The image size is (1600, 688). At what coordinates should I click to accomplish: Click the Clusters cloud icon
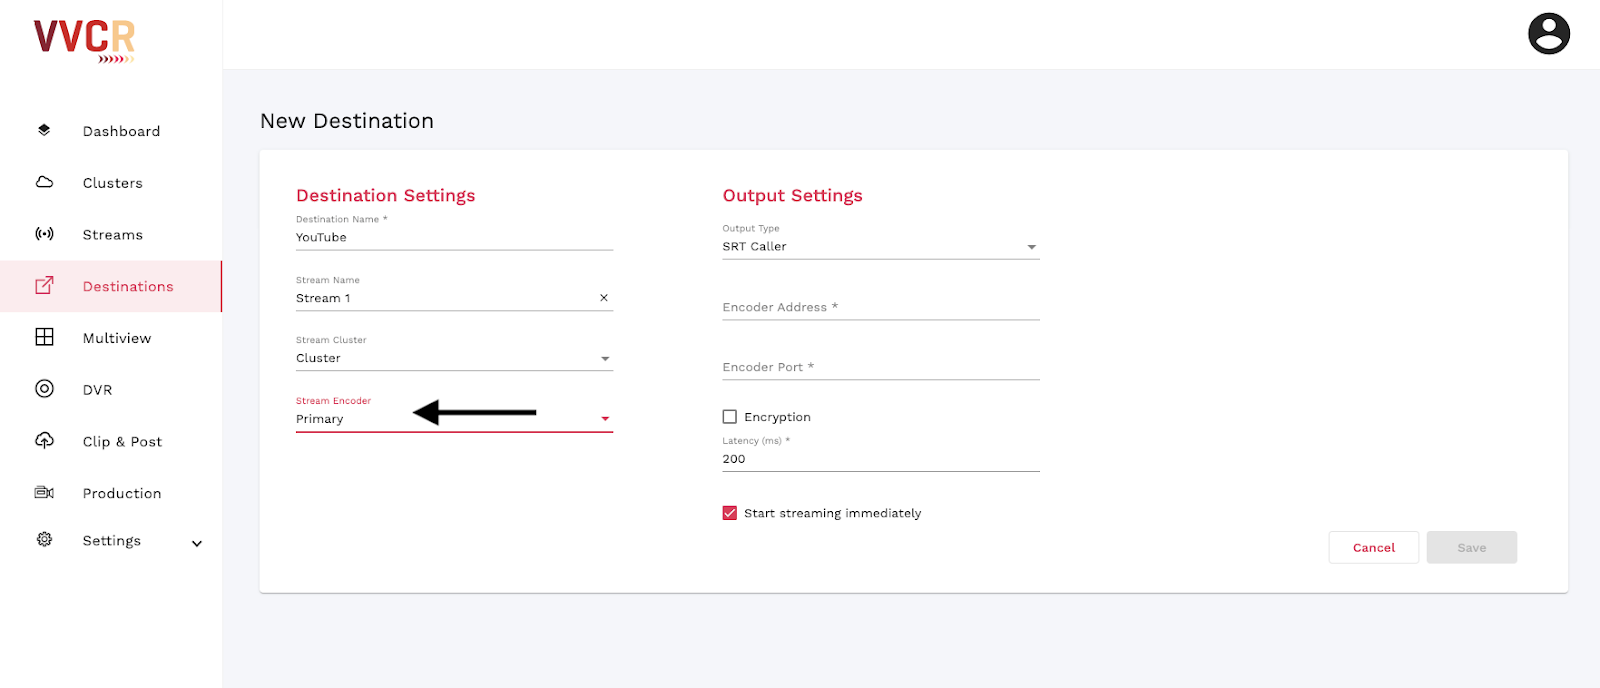(44, 182)
